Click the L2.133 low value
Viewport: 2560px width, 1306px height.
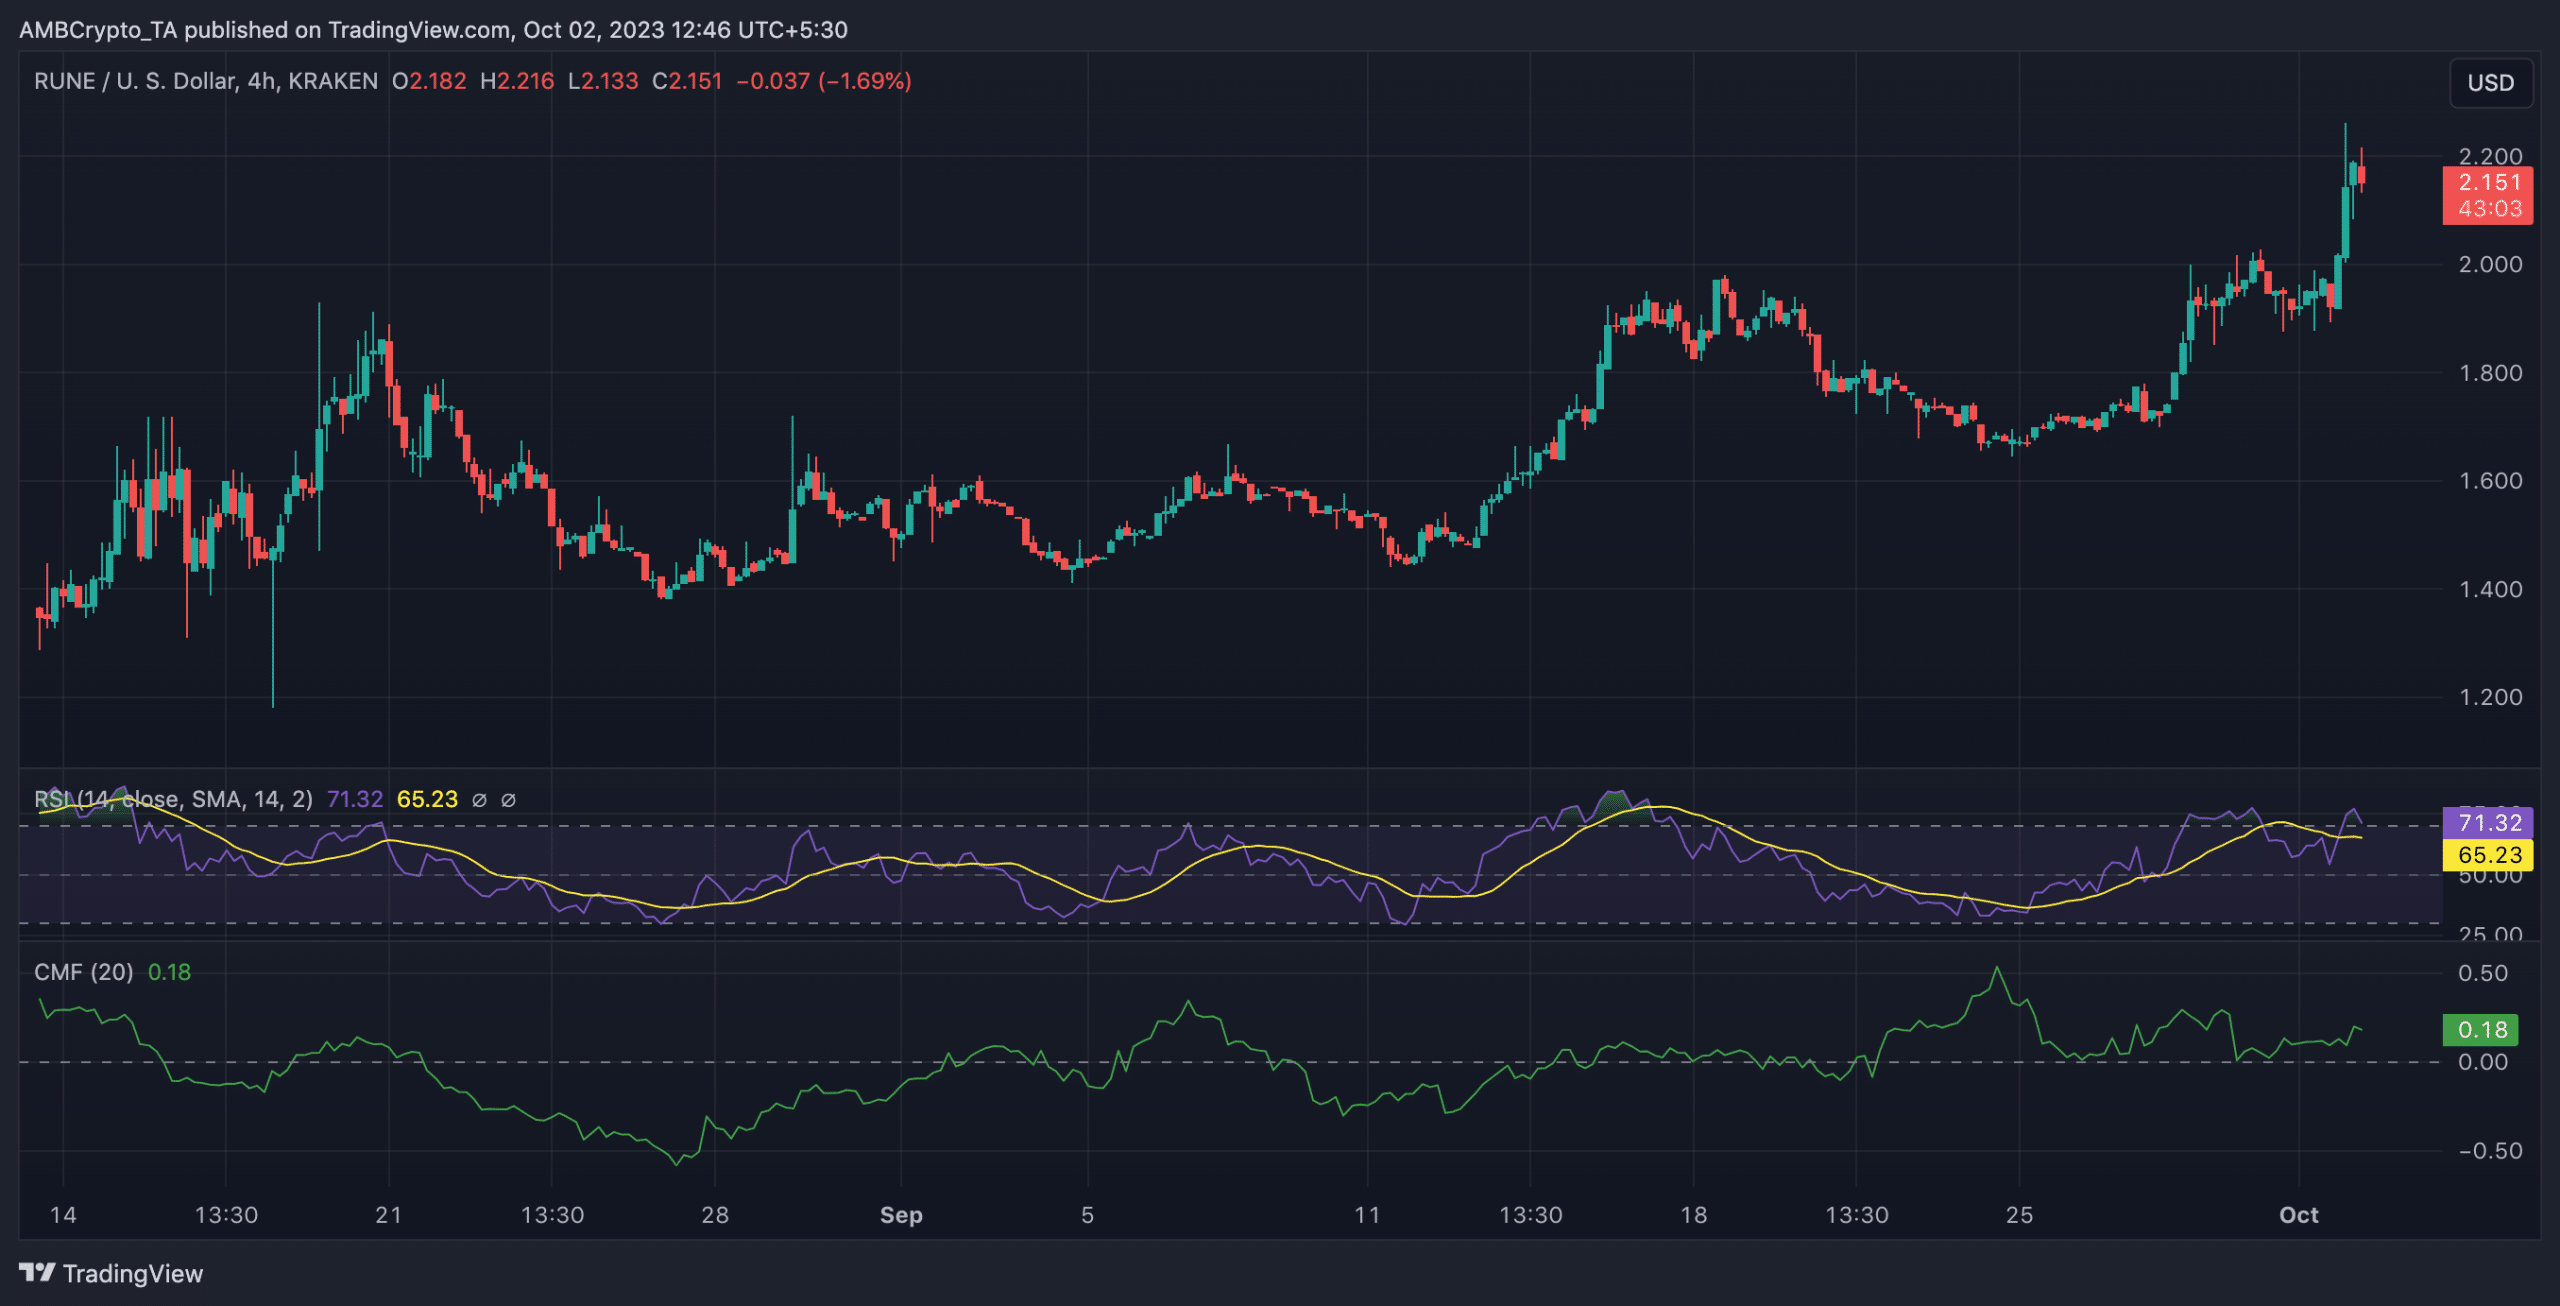pos(603,81)
